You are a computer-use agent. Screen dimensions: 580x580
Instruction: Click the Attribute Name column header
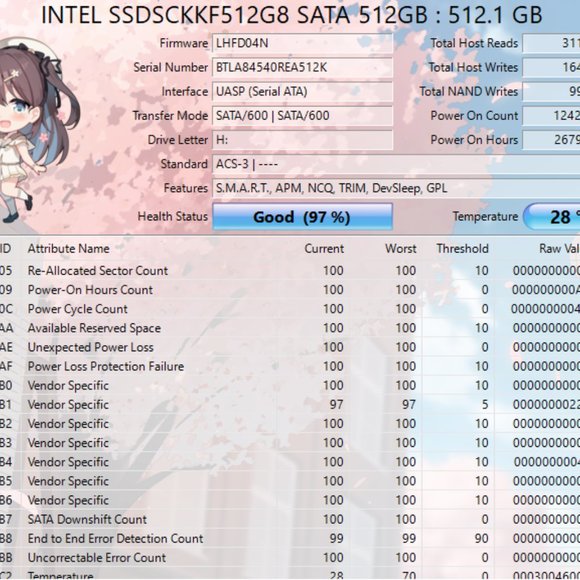coord(68,249)
